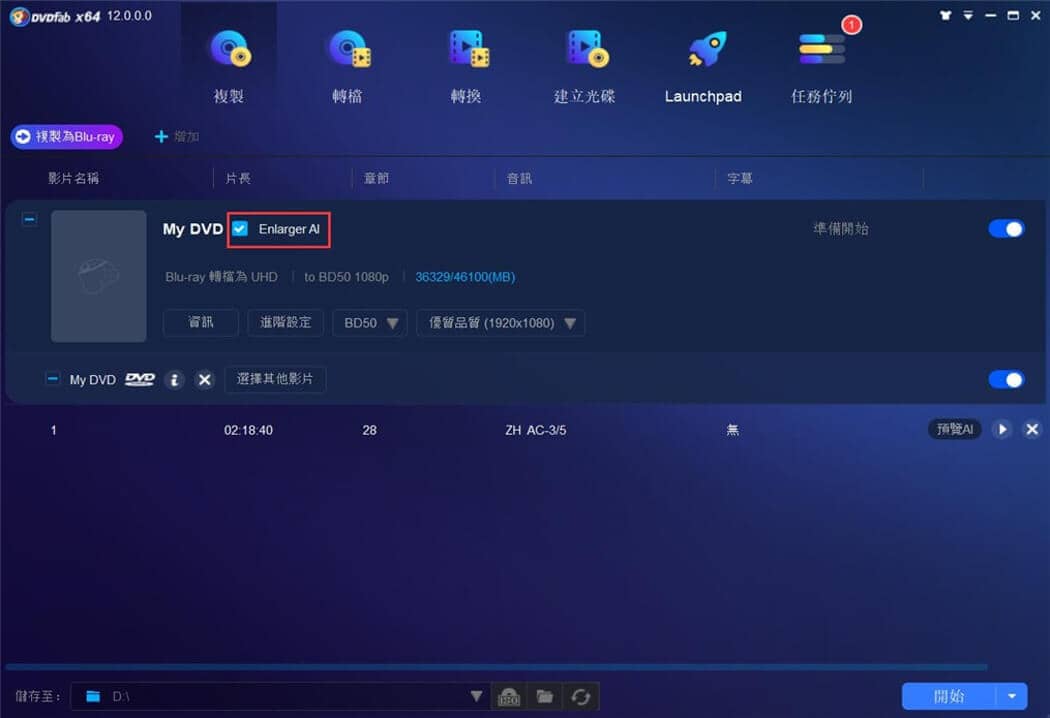Viewport: 1050px width, 718px height.
Task: Expand the 優質品質 (1920x1080) quality dropdown
Action: tap(501, 323)
